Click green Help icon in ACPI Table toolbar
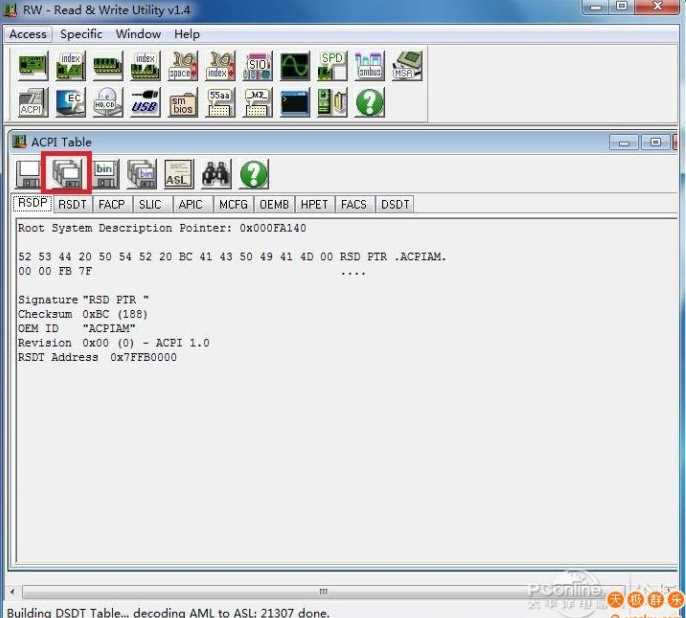The width and height of the screenshot is (686, 618). (x=254, y=174)
